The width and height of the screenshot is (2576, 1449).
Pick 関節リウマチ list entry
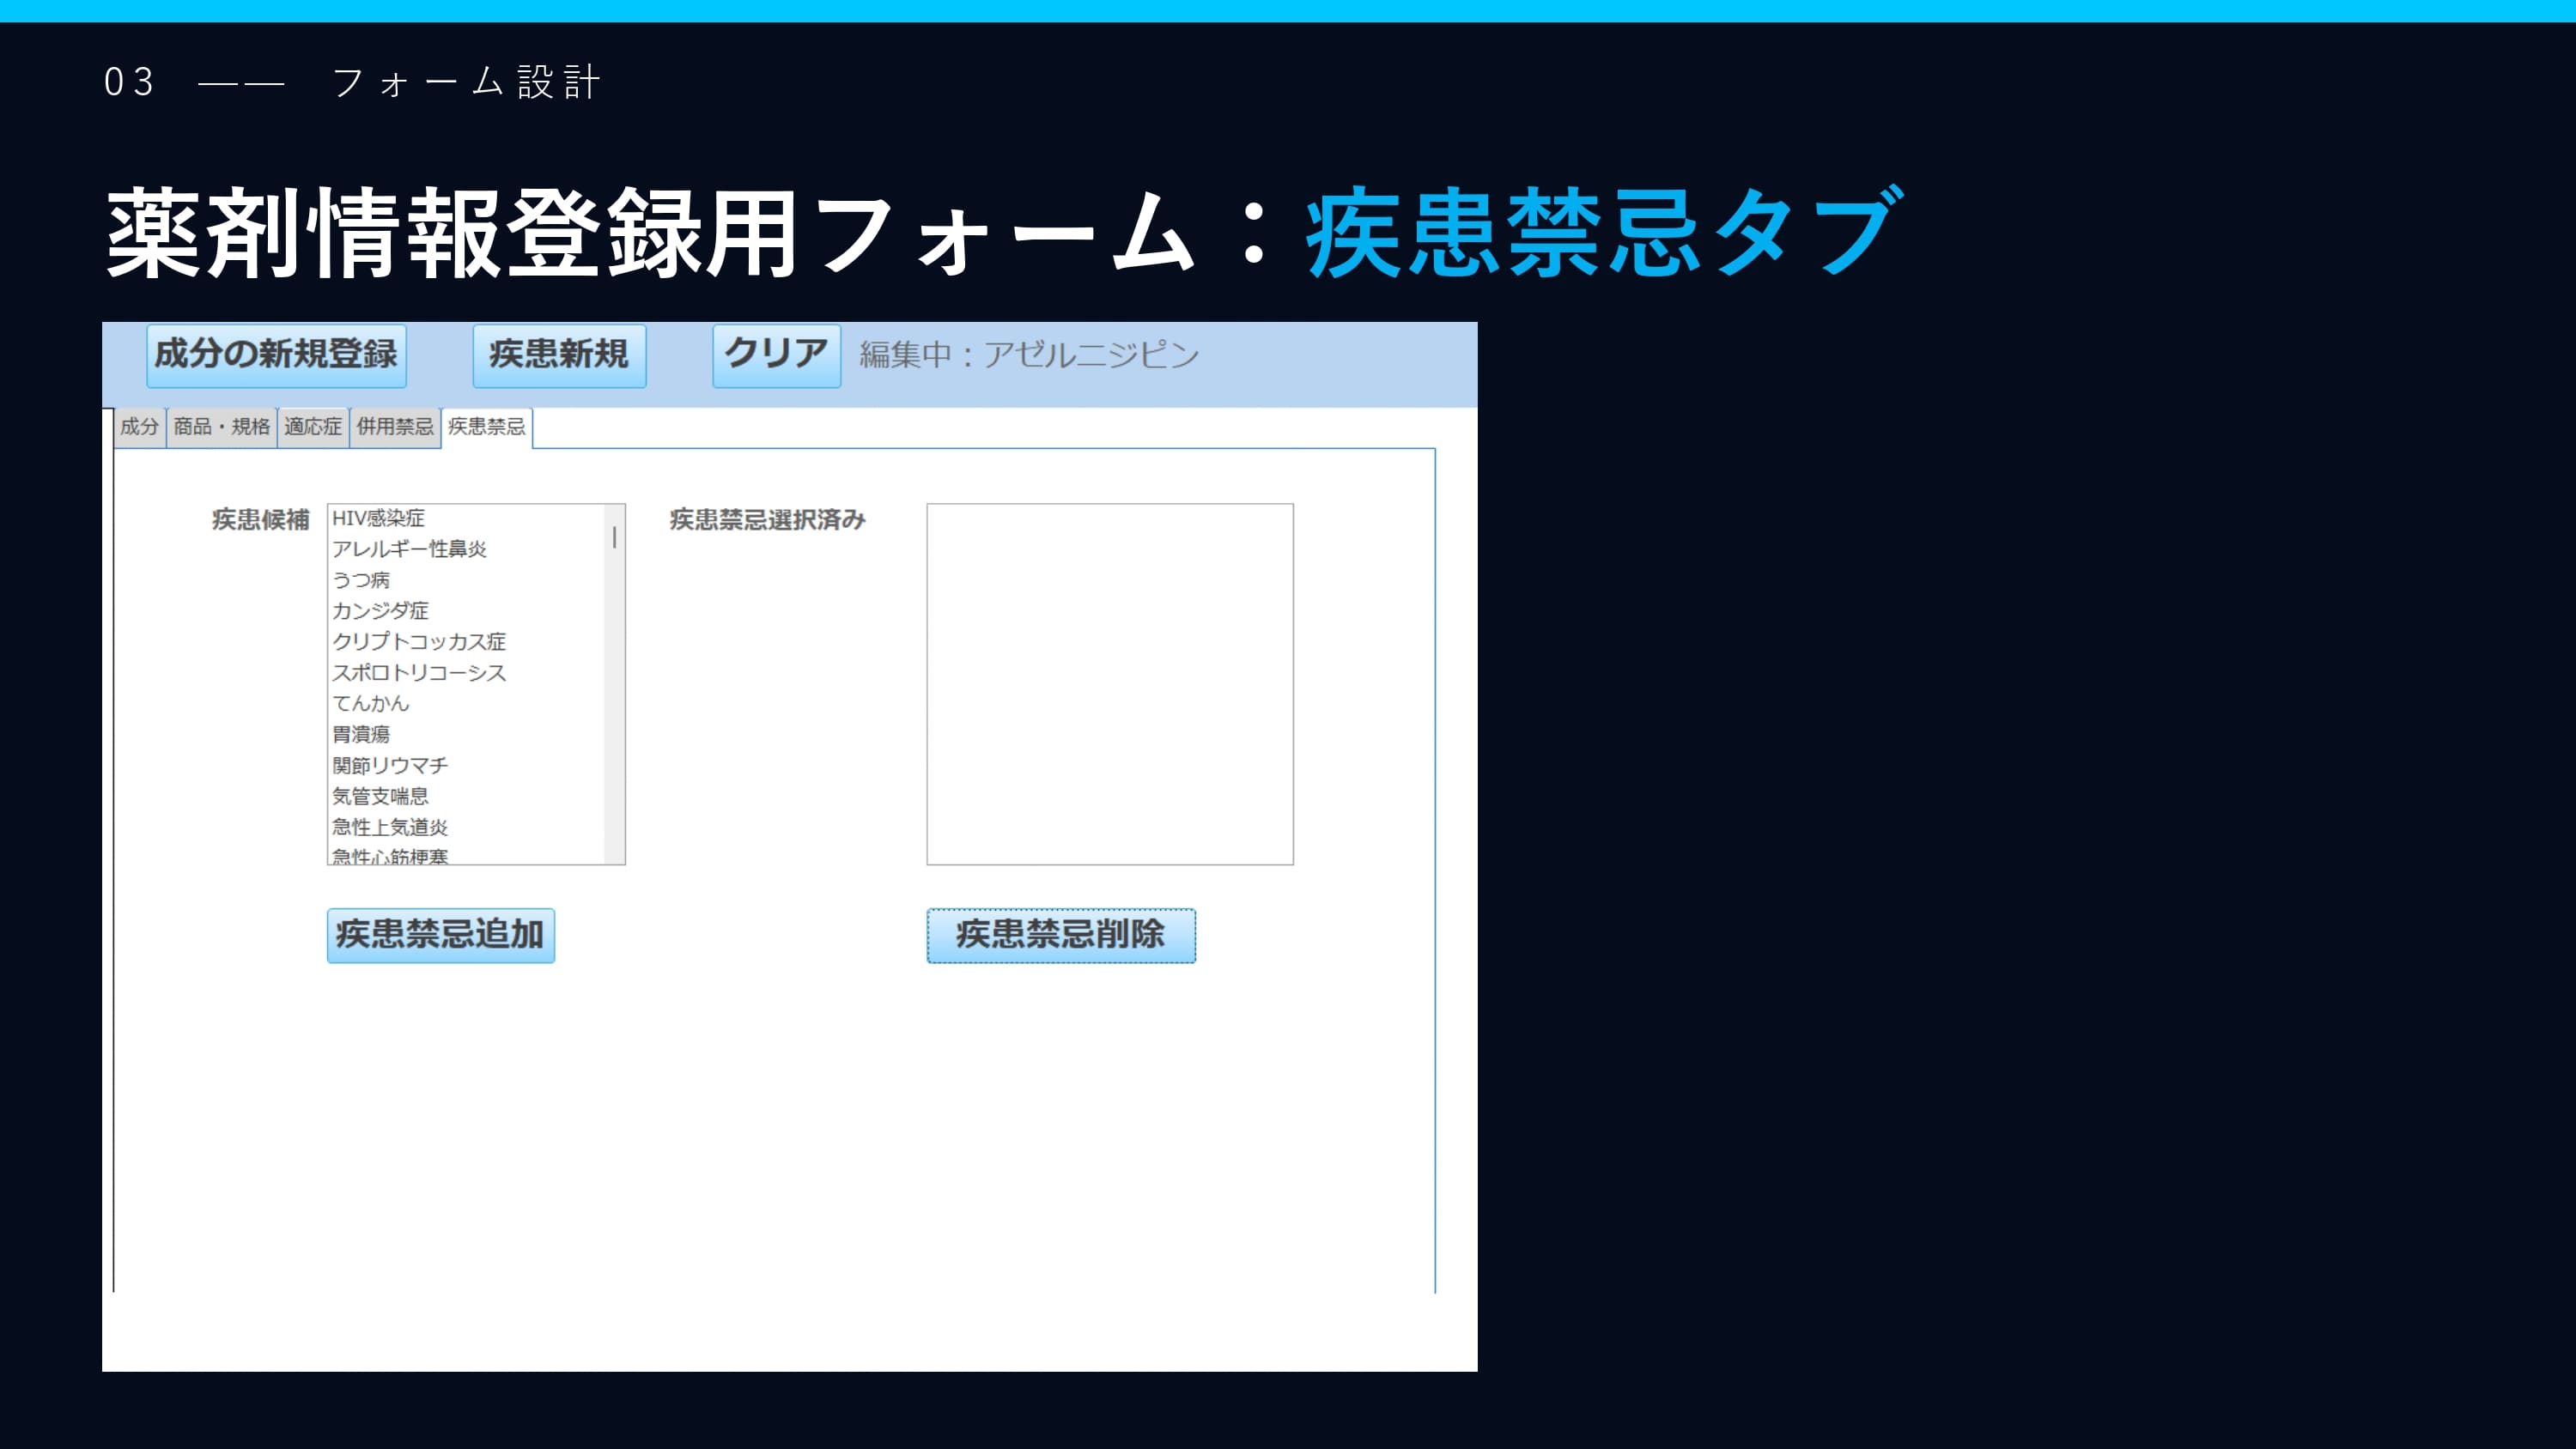click(390, 766)
